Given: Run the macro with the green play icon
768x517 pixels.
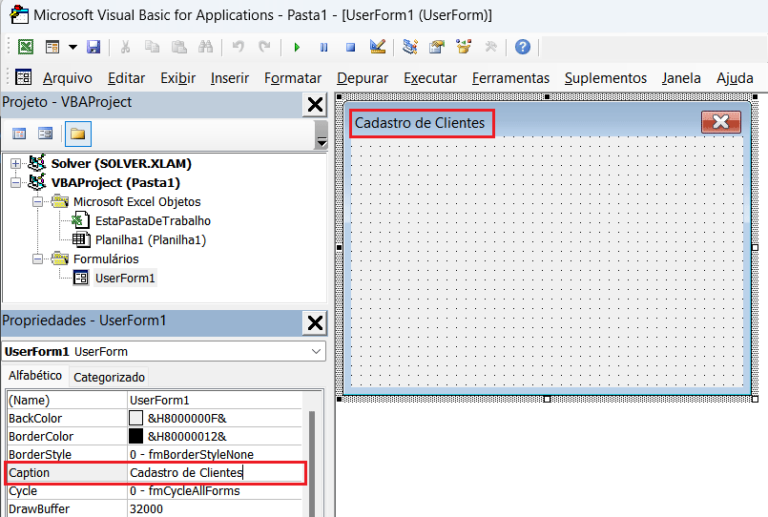Looking at the screenshot, I should tap(296, 47).
